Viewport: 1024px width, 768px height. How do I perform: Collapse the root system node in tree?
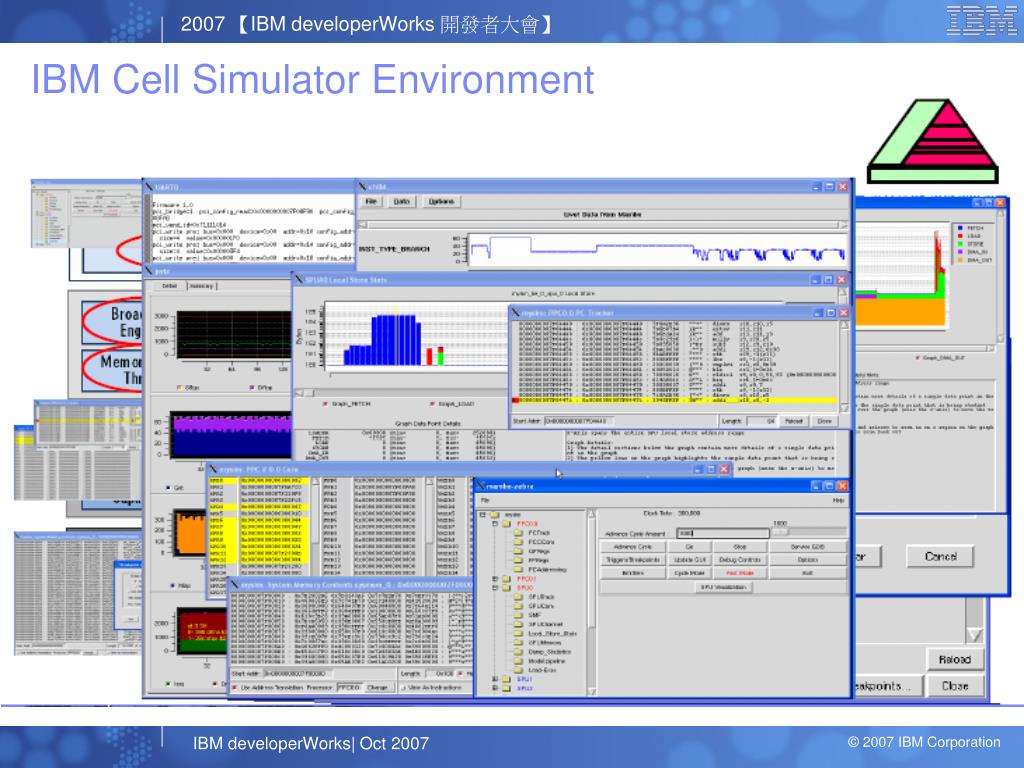click(x=484, y=515)
